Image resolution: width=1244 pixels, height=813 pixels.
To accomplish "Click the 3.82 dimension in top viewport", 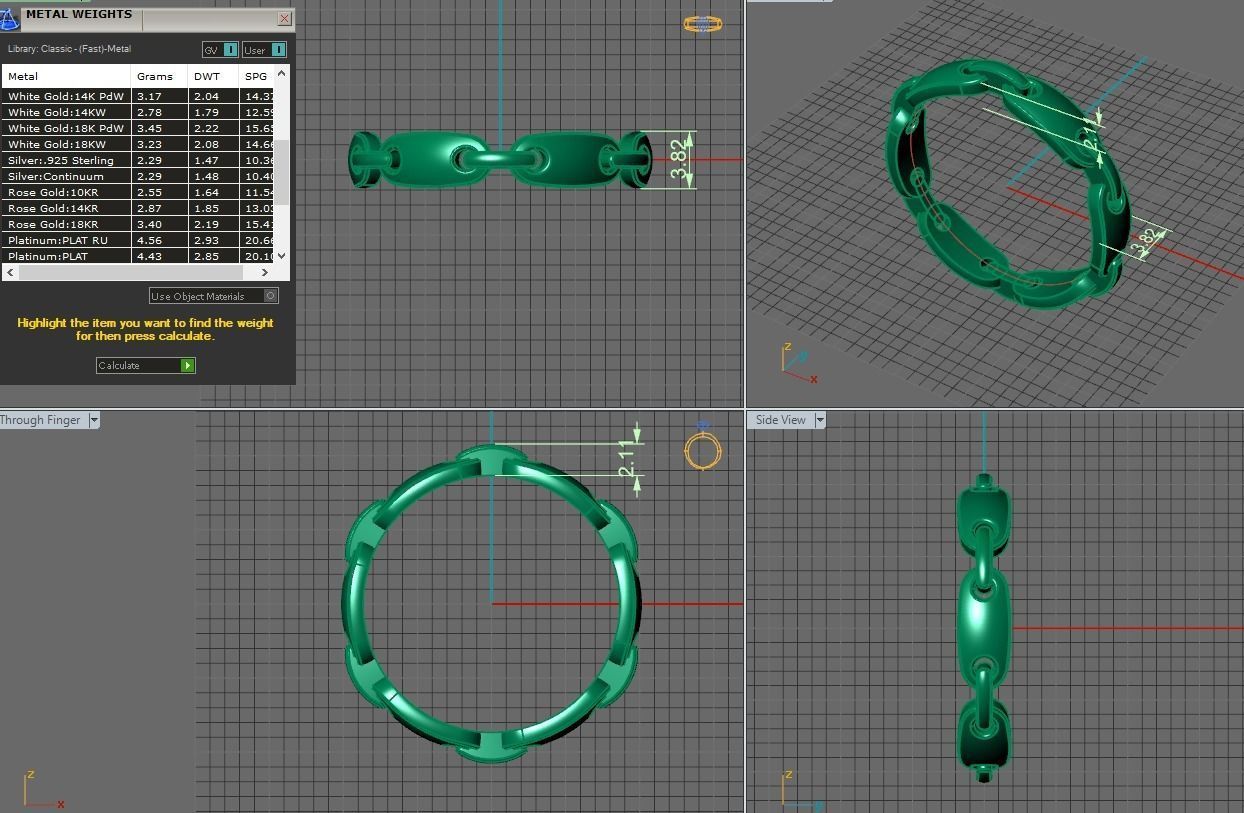I will [x=680, y=160].
